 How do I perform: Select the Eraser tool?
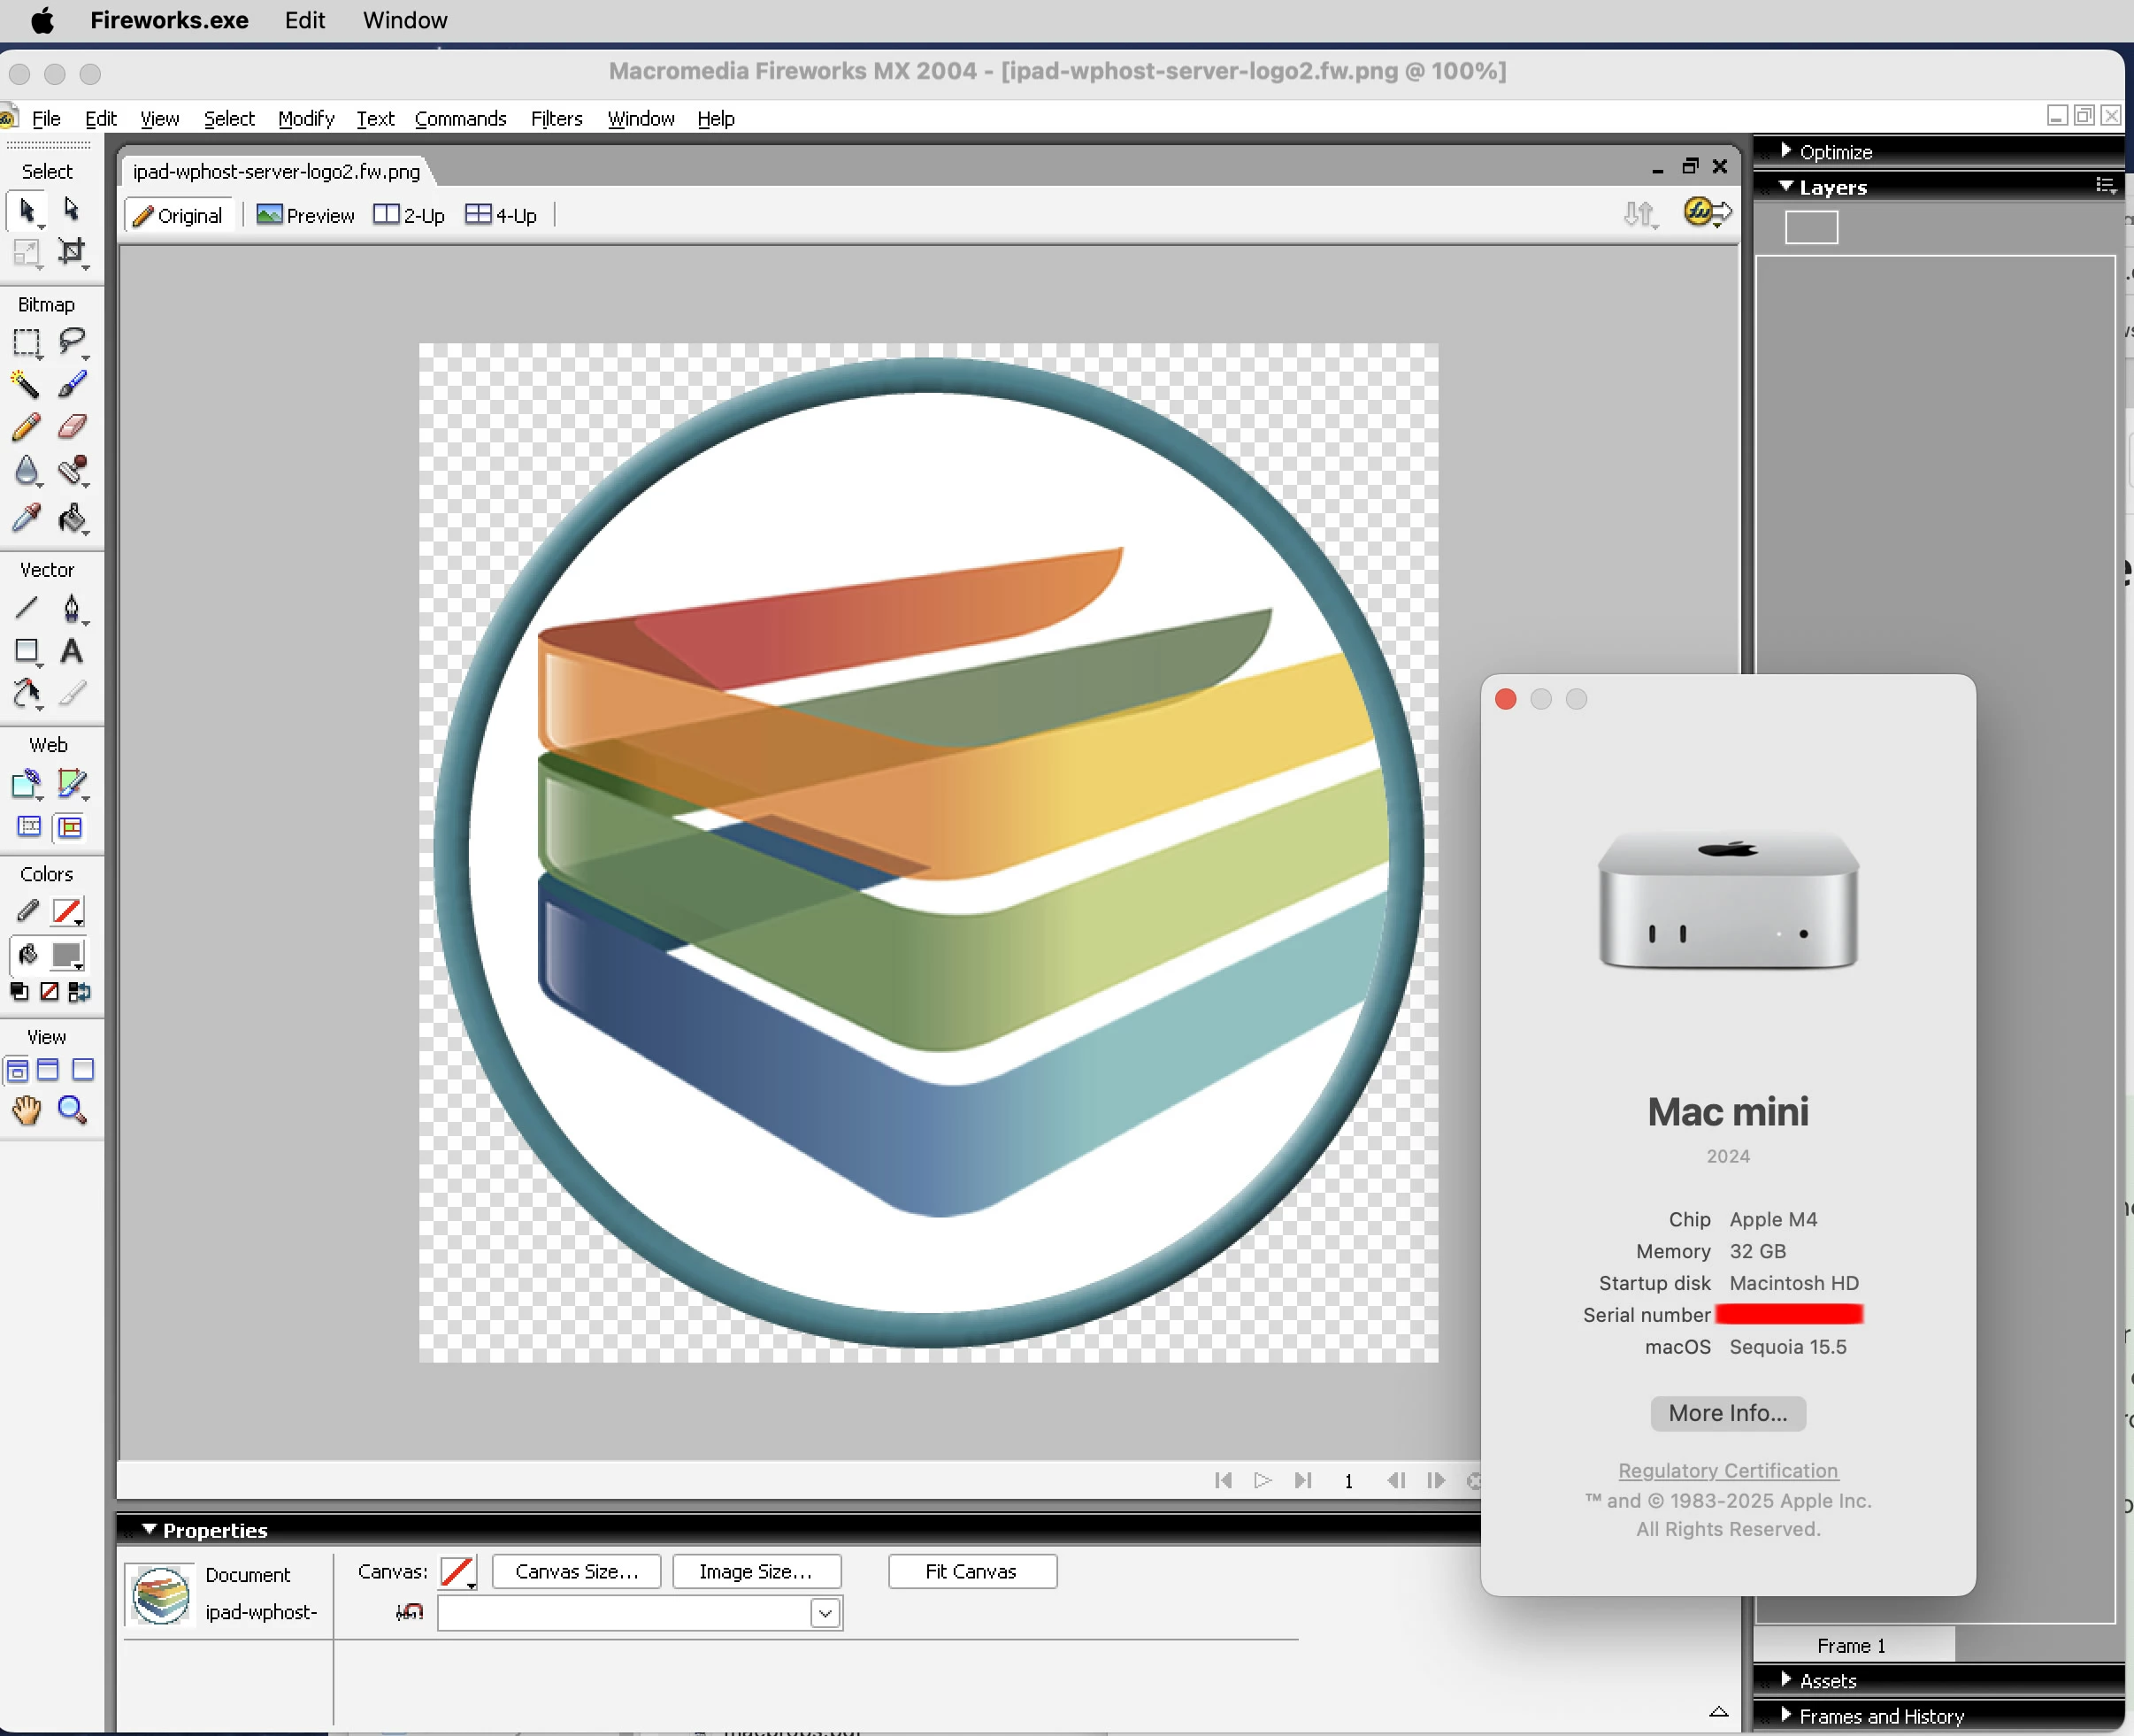[72, 427]
